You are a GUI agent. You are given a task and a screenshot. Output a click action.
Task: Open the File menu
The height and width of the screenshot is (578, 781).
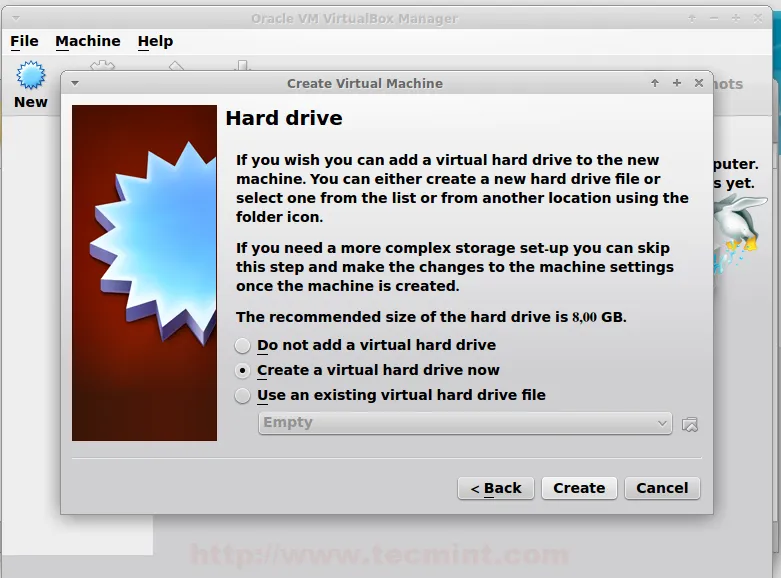tap(24, 41)
